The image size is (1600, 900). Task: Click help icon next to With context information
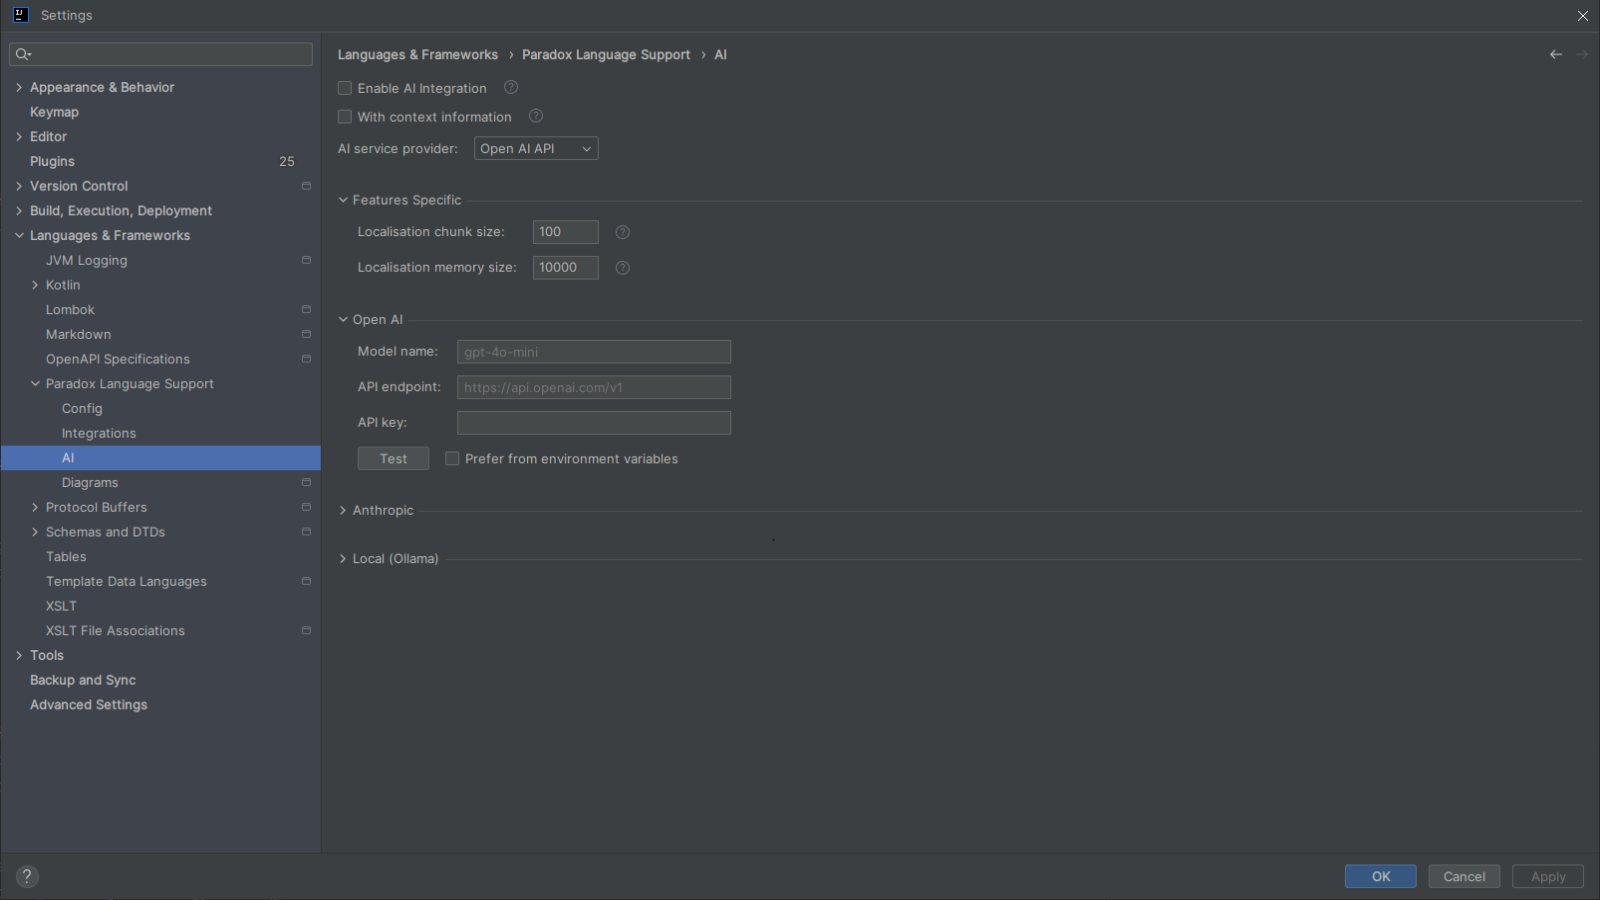pyautogui.click(x=536, y=117)
